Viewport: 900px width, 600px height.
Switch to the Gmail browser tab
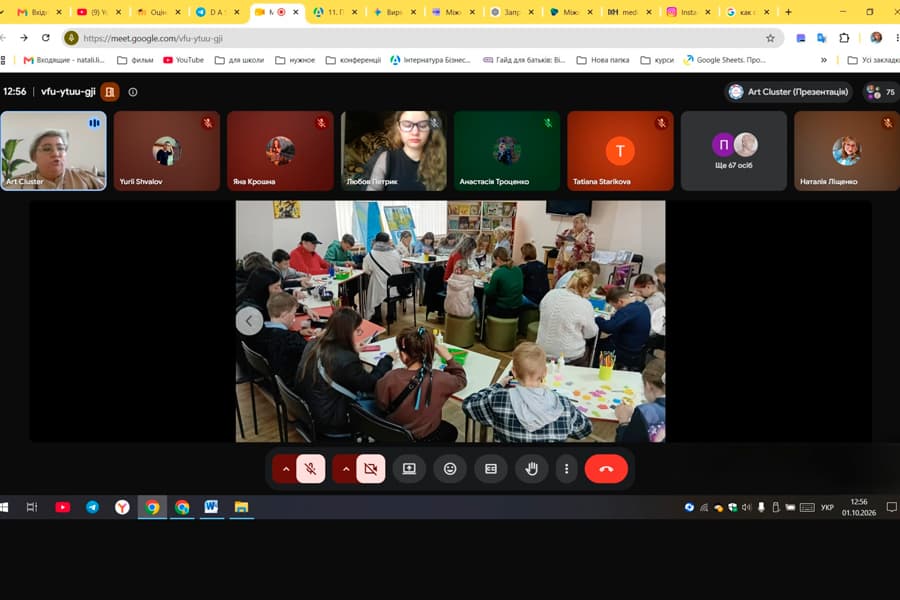40,12
